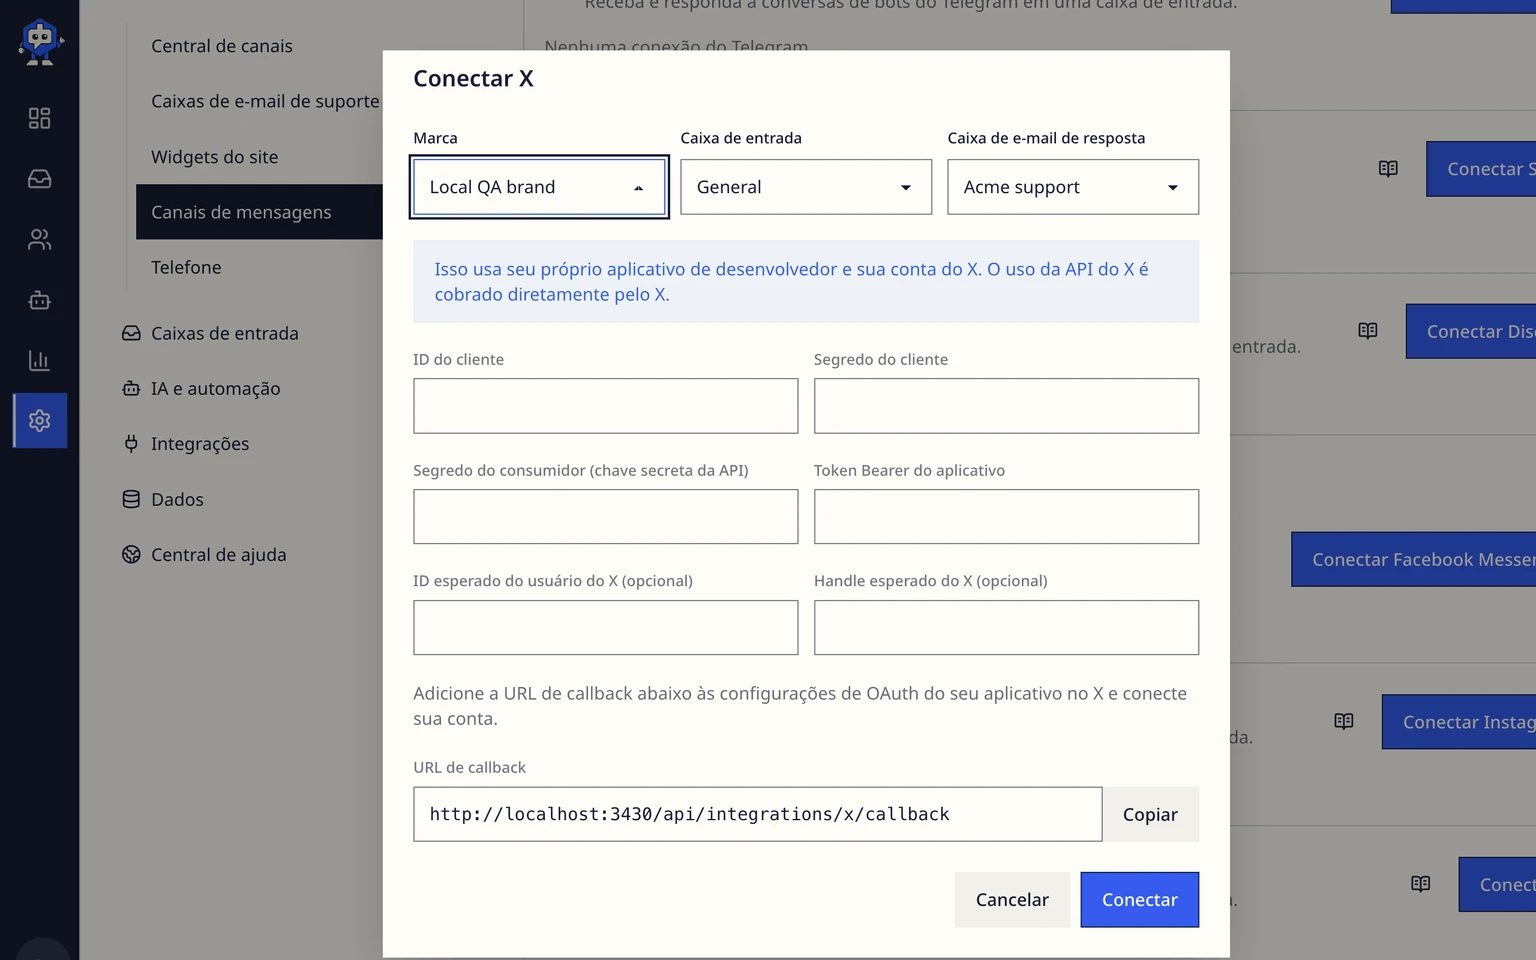Click the Copiar button for callback URL
Screen dimensions: 1536x960
1150,814
